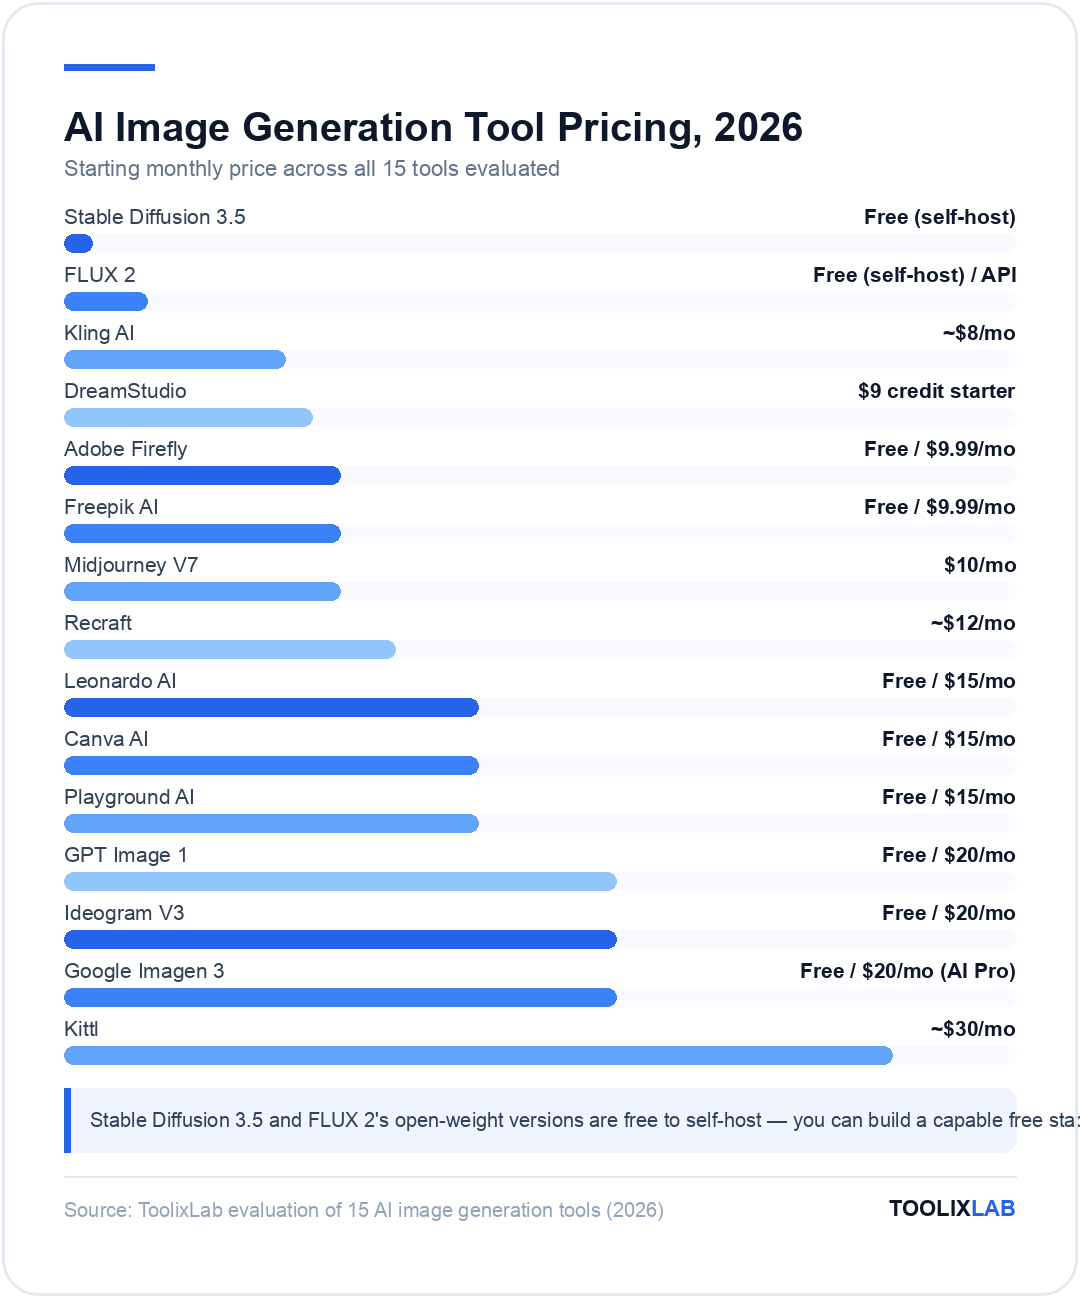Click the 'Free (self-host)' price value
This screenshot has height=1298, width=1080.
(940, 217)
